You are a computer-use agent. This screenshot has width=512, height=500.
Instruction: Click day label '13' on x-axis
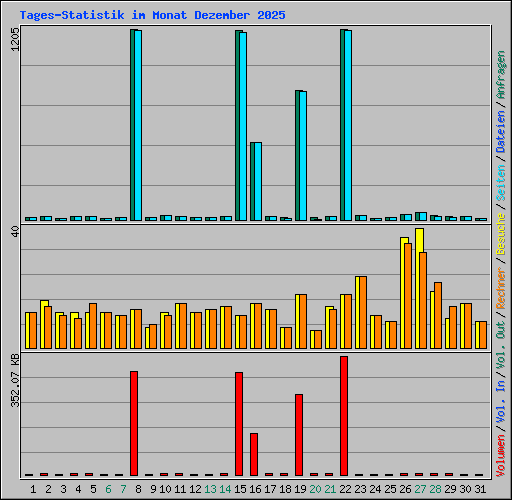(x=210, y=489)
